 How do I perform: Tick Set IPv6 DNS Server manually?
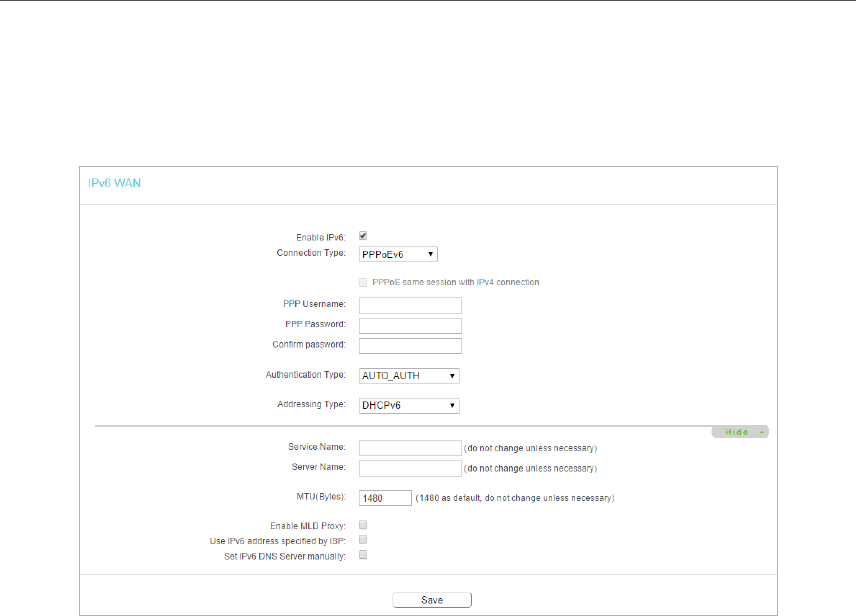pos(363,555)
